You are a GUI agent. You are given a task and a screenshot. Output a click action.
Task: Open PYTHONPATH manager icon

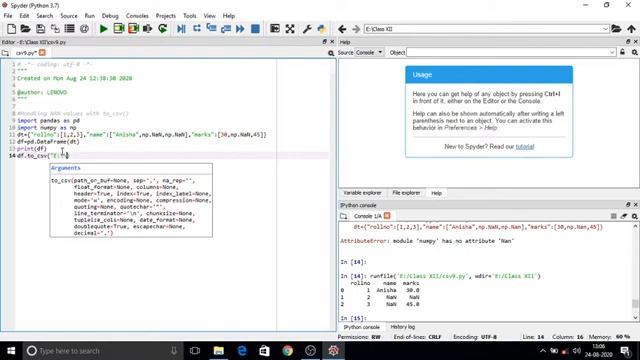tap(322, 29)
